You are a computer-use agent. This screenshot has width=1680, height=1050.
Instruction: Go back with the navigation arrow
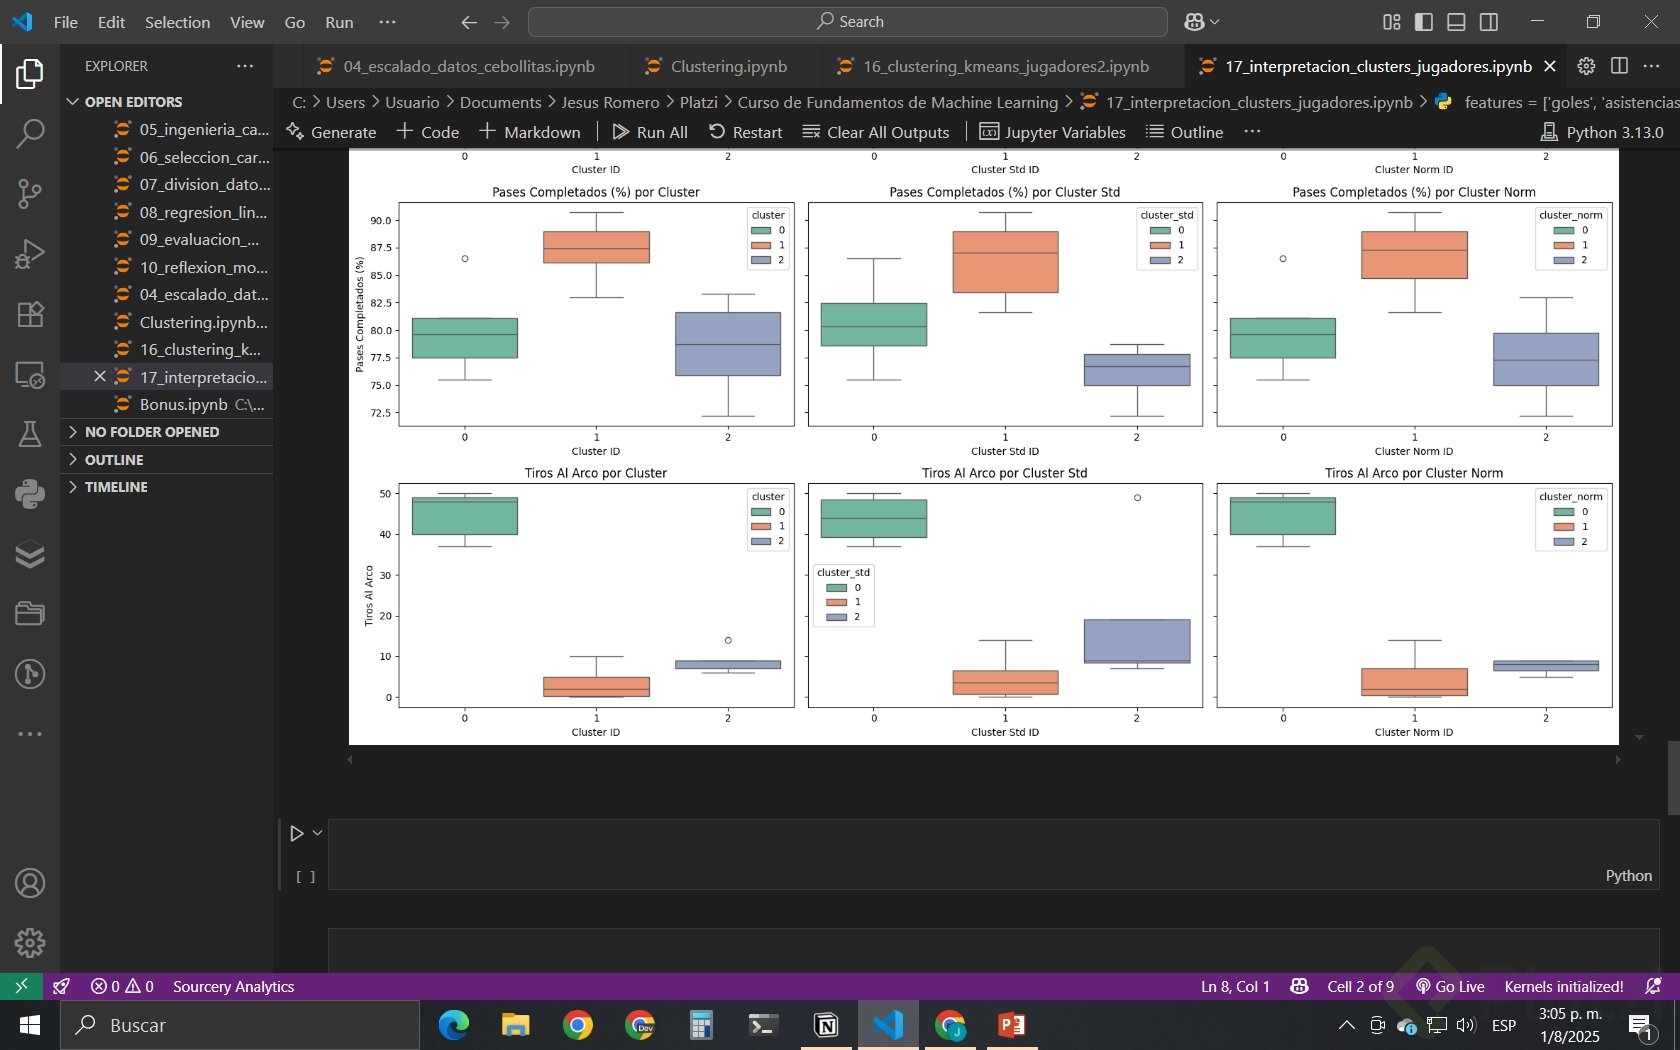(468, 22)
